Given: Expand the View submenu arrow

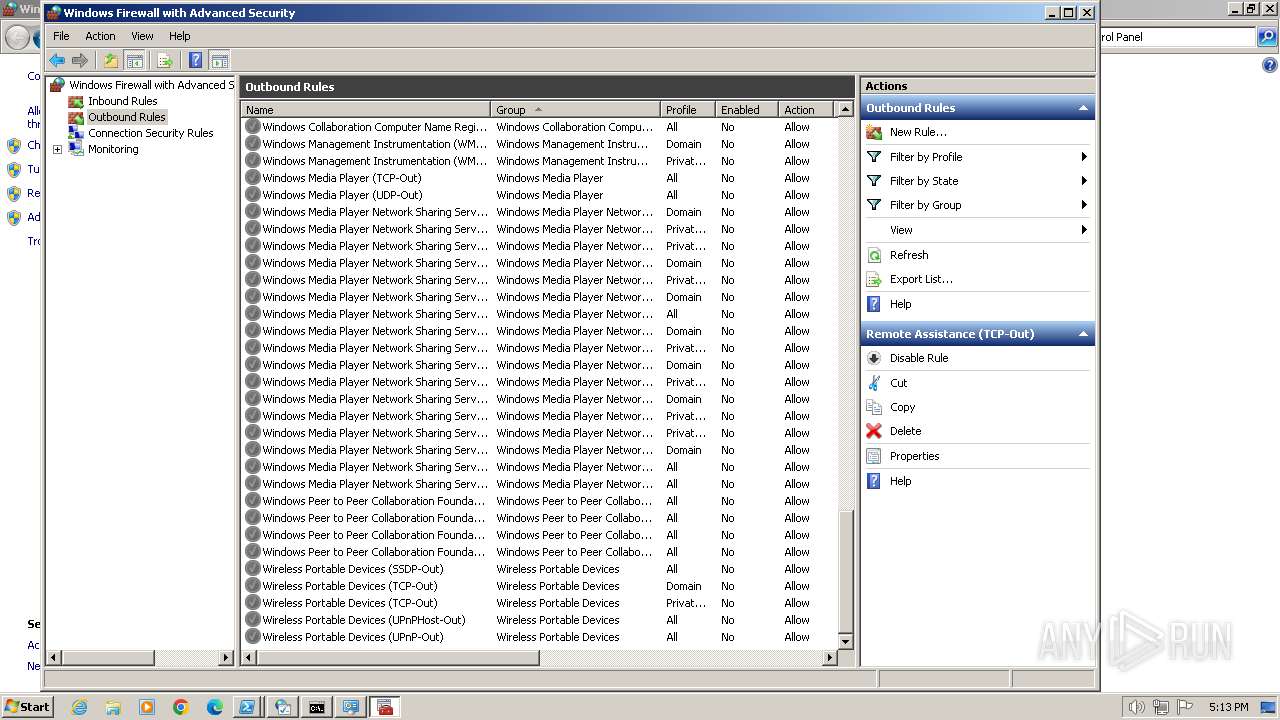Looking at the screenshot, I should point(1084,230).
